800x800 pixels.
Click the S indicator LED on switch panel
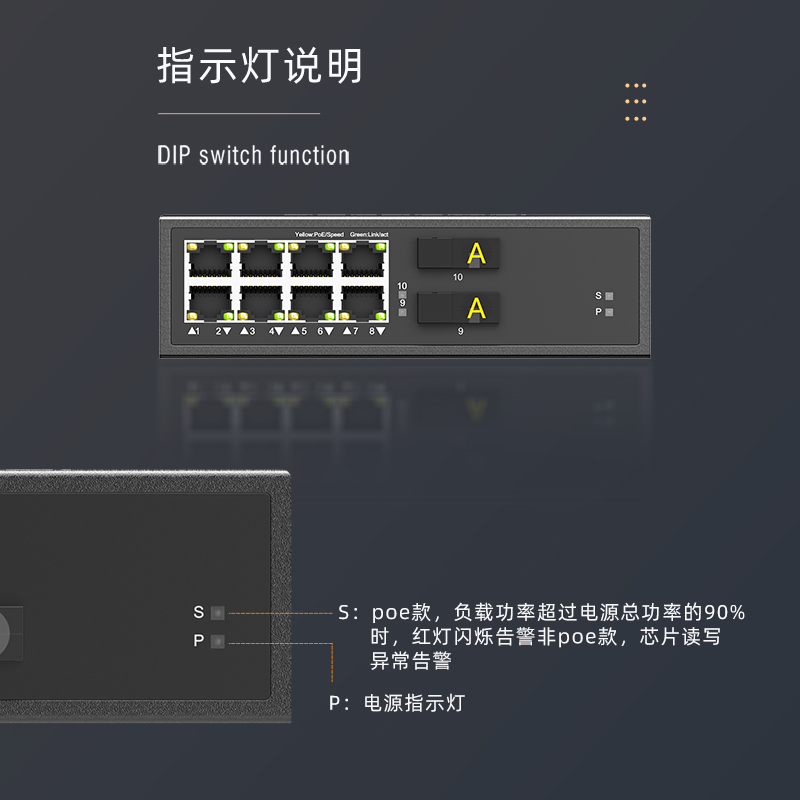(x=609, y=296)
